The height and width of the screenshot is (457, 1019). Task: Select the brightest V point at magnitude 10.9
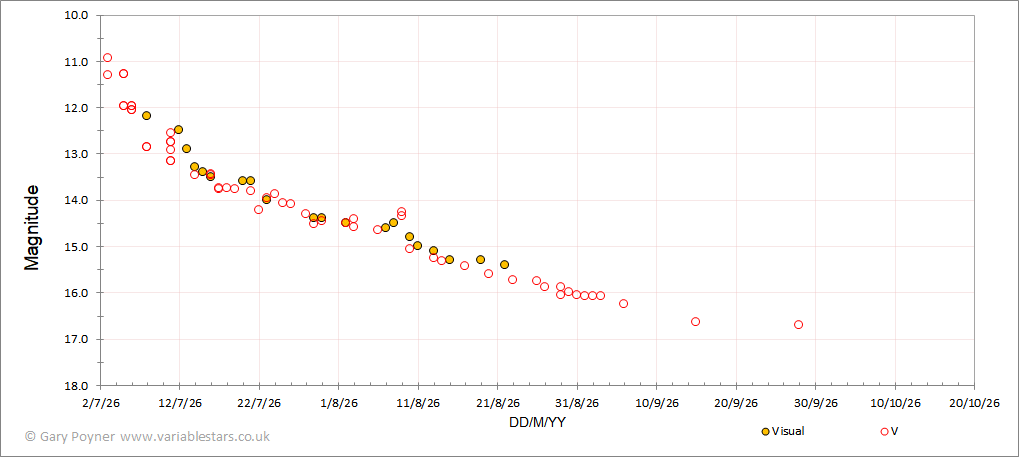[107, 58]
